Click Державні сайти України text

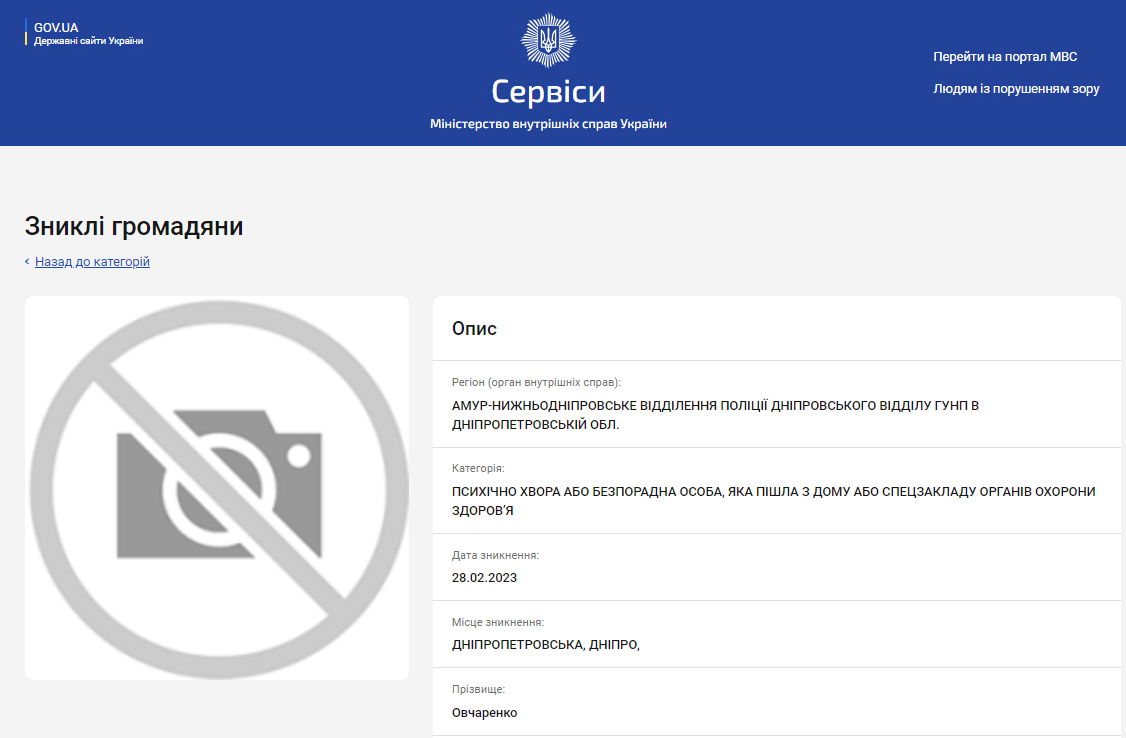[88, 41]
